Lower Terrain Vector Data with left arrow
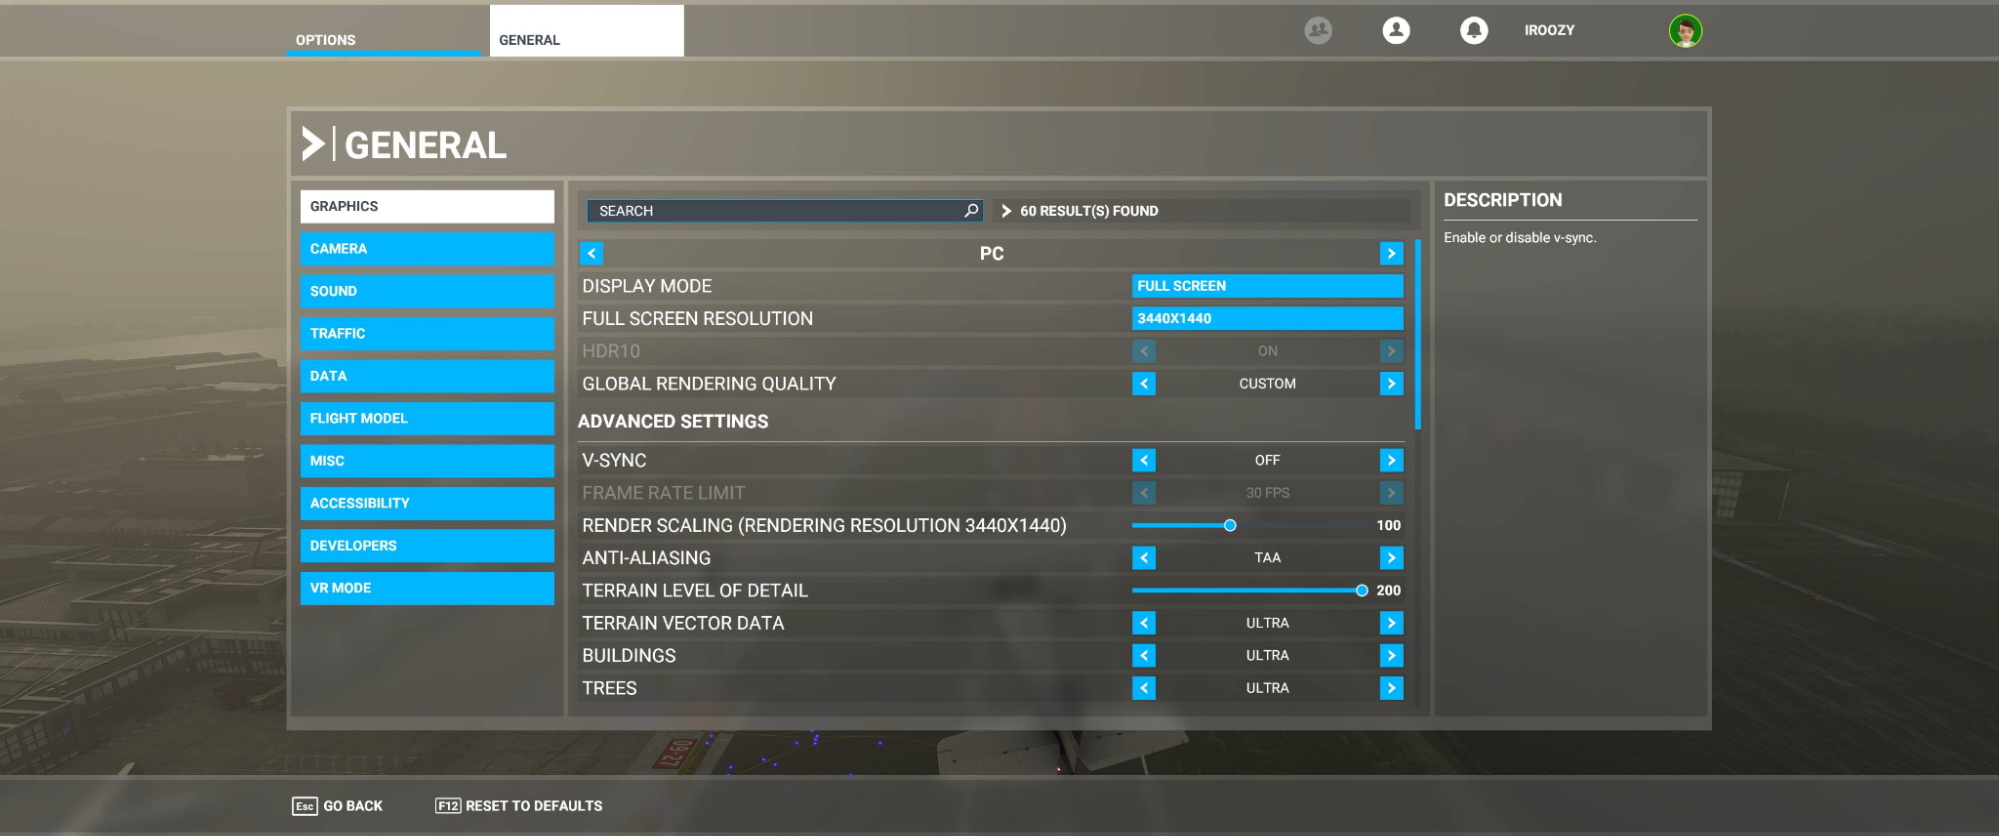 click(1144, 623)
